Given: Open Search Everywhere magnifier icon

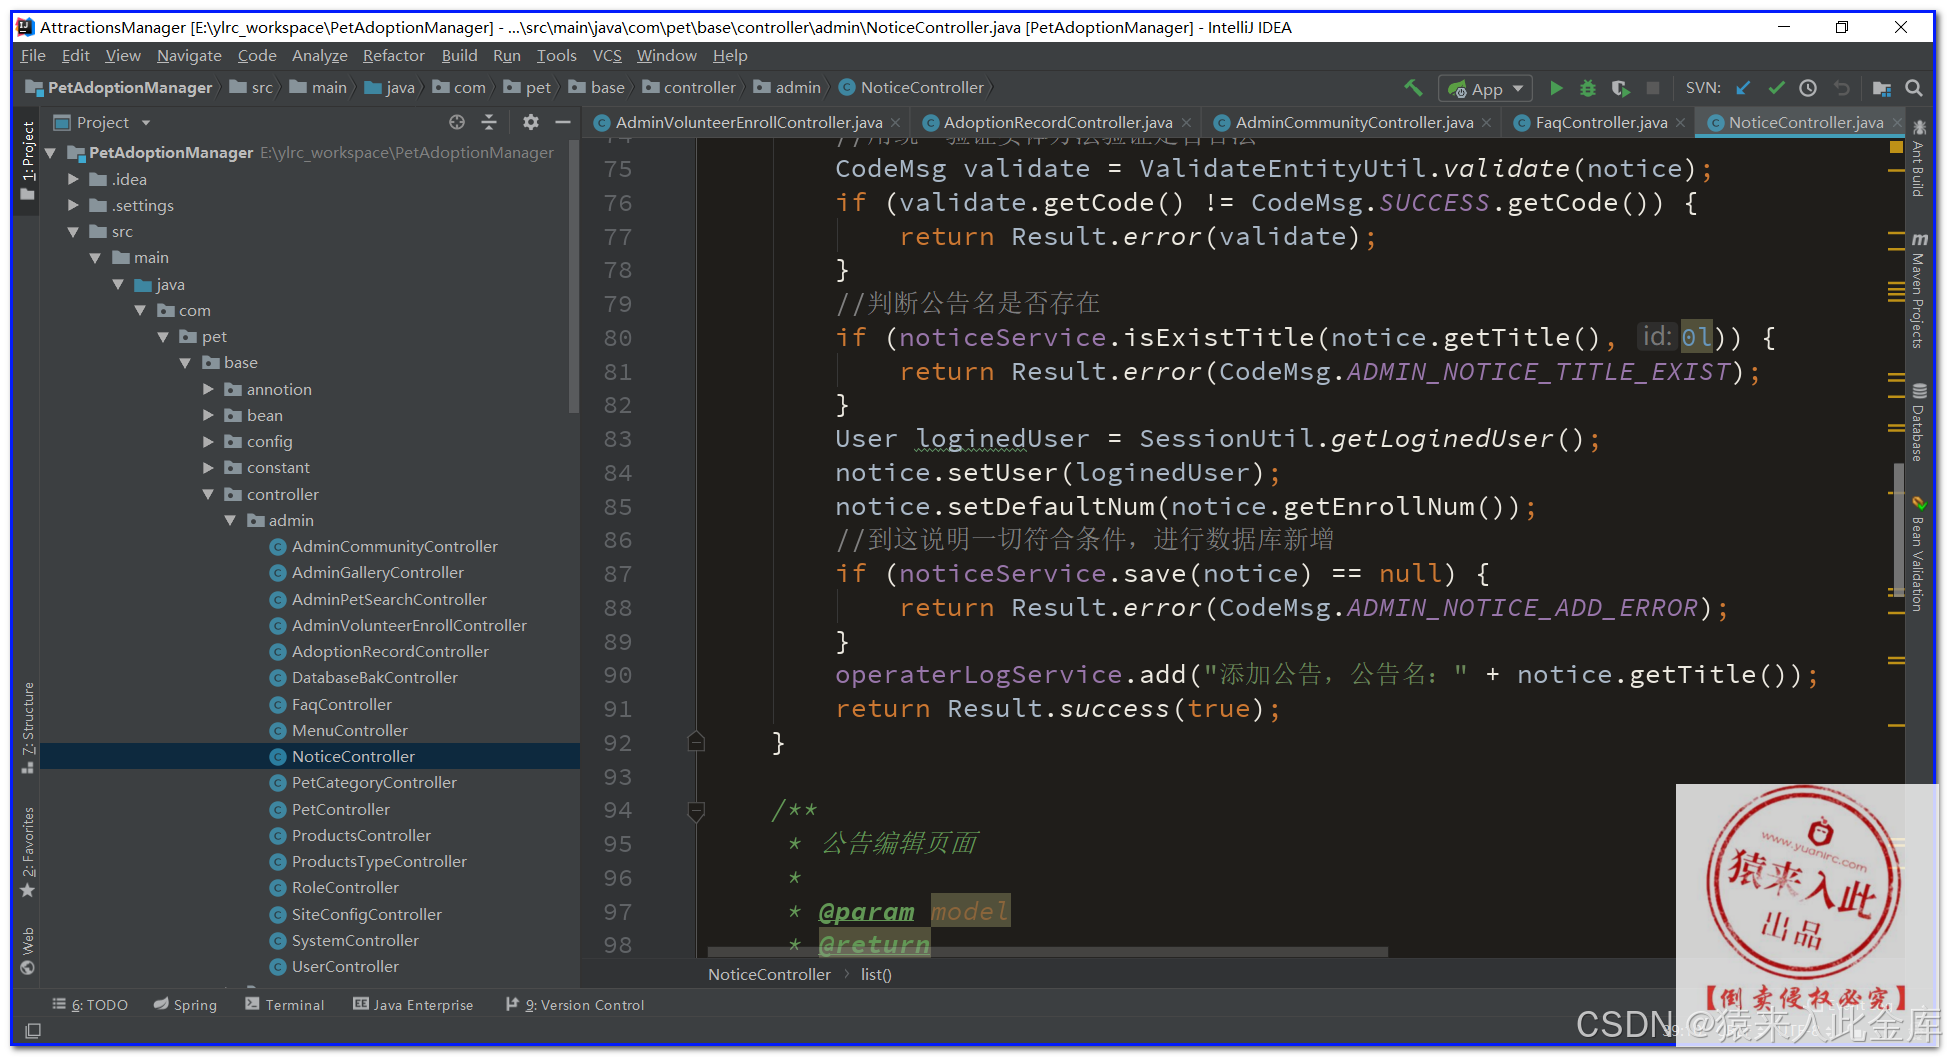Looking at the screenshot, I should tap(1914, 88).
